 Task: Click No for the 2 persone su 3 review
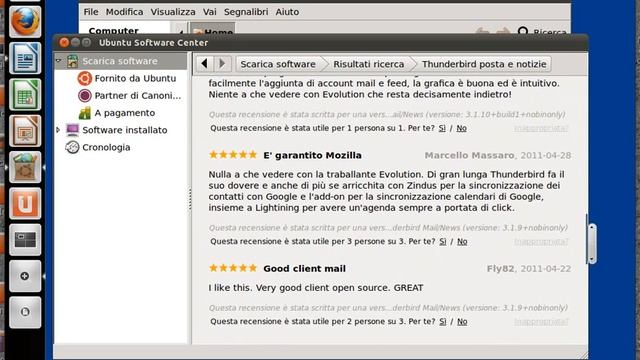click(x=462, y=322)
